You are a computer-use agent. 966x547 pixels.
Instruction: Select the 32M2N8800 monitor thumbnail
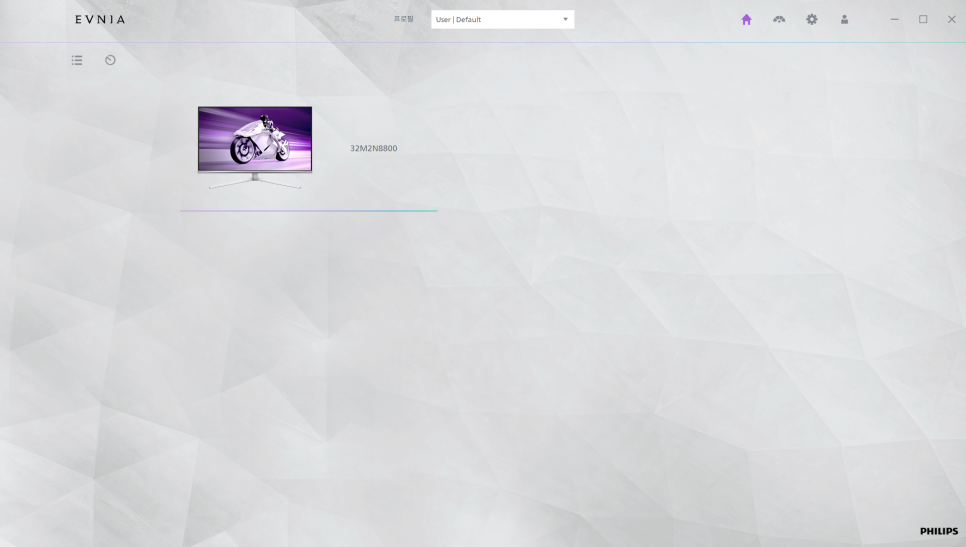[255, 147]
